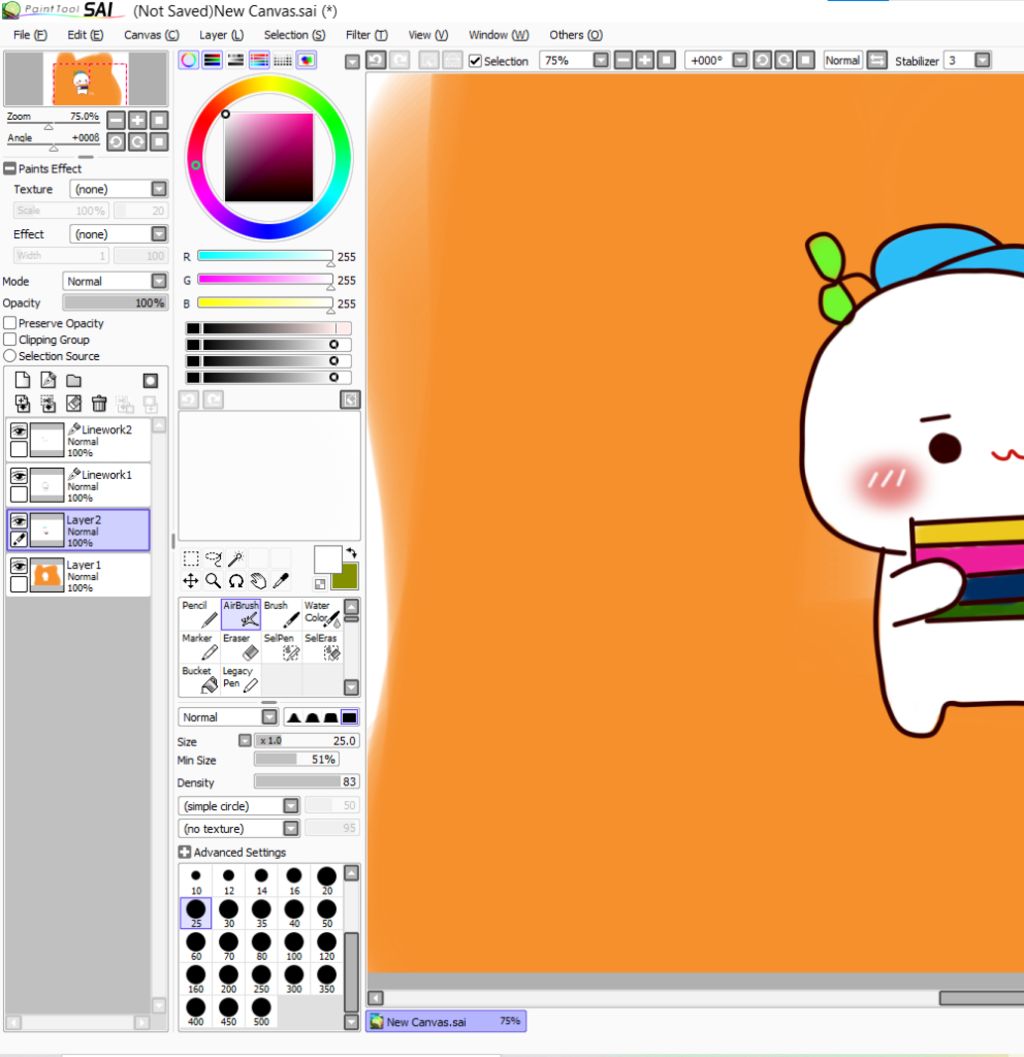Adjust the layer Opacity slider
This screenshot has width=1024, height=1057.
pos(115,303)
